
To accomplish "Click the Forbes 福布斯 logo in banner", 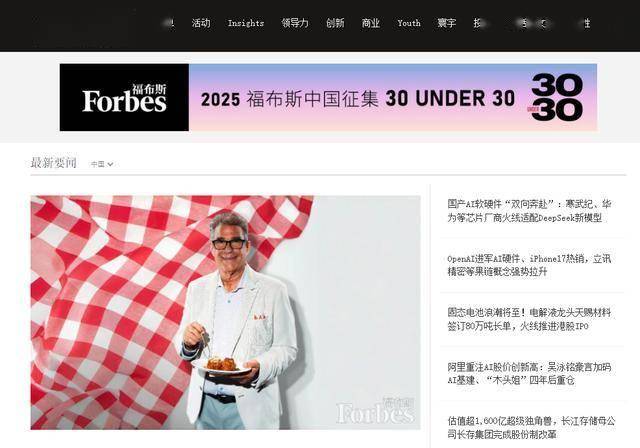I will 124,98.
